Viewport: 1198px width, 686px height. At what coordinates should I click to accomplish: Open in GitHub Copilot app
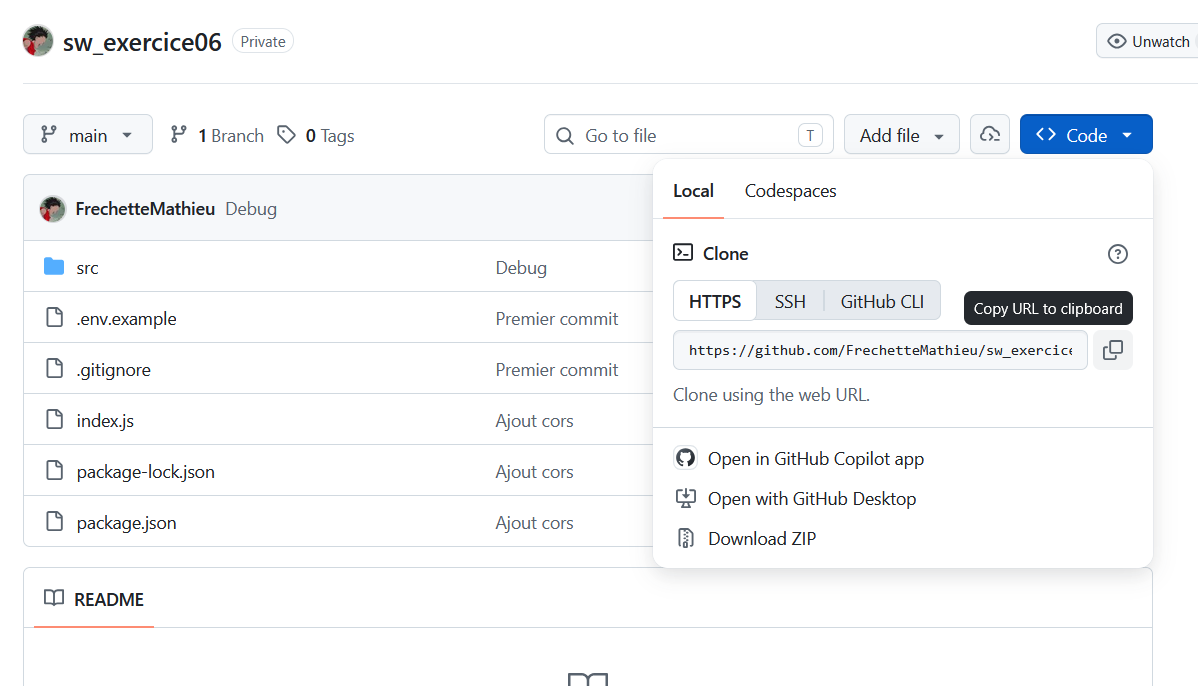(815, 458)
